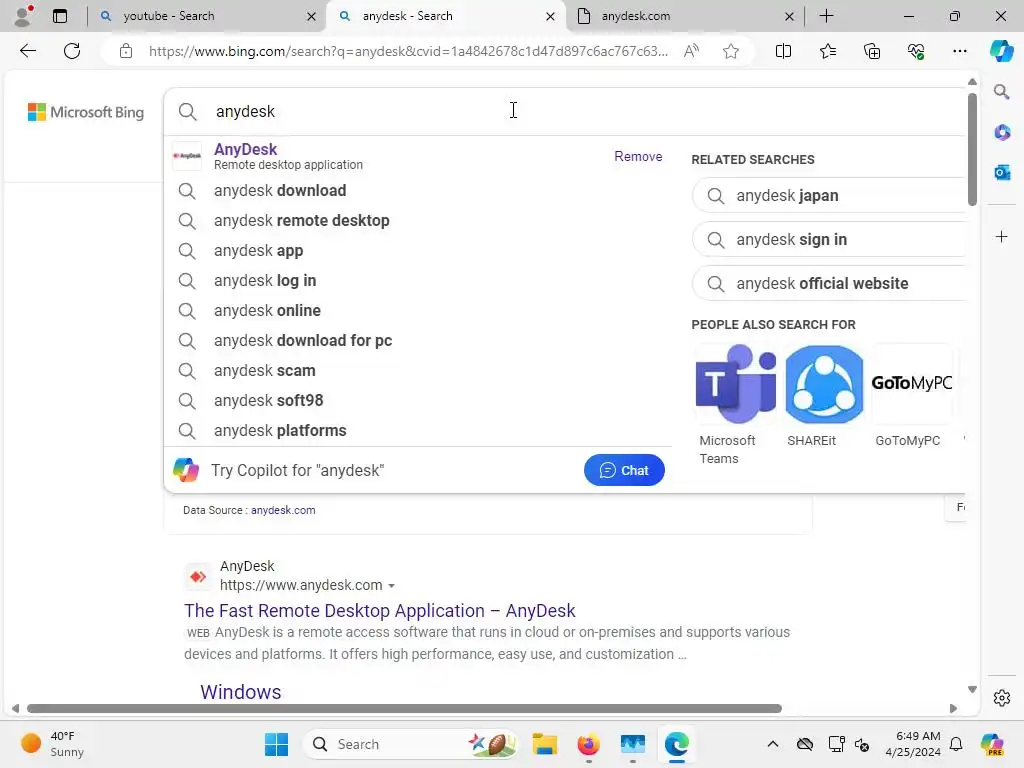Open the Edge profile icon
Screen dimensions: 1024x768
click(x=23, y=15)
